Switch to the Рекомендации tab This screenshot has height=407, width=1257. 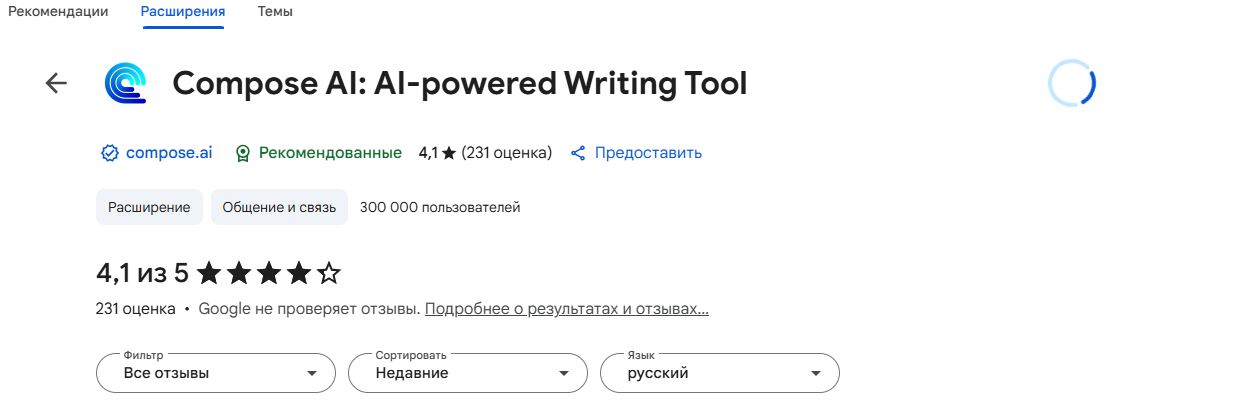tap(59, 12)
